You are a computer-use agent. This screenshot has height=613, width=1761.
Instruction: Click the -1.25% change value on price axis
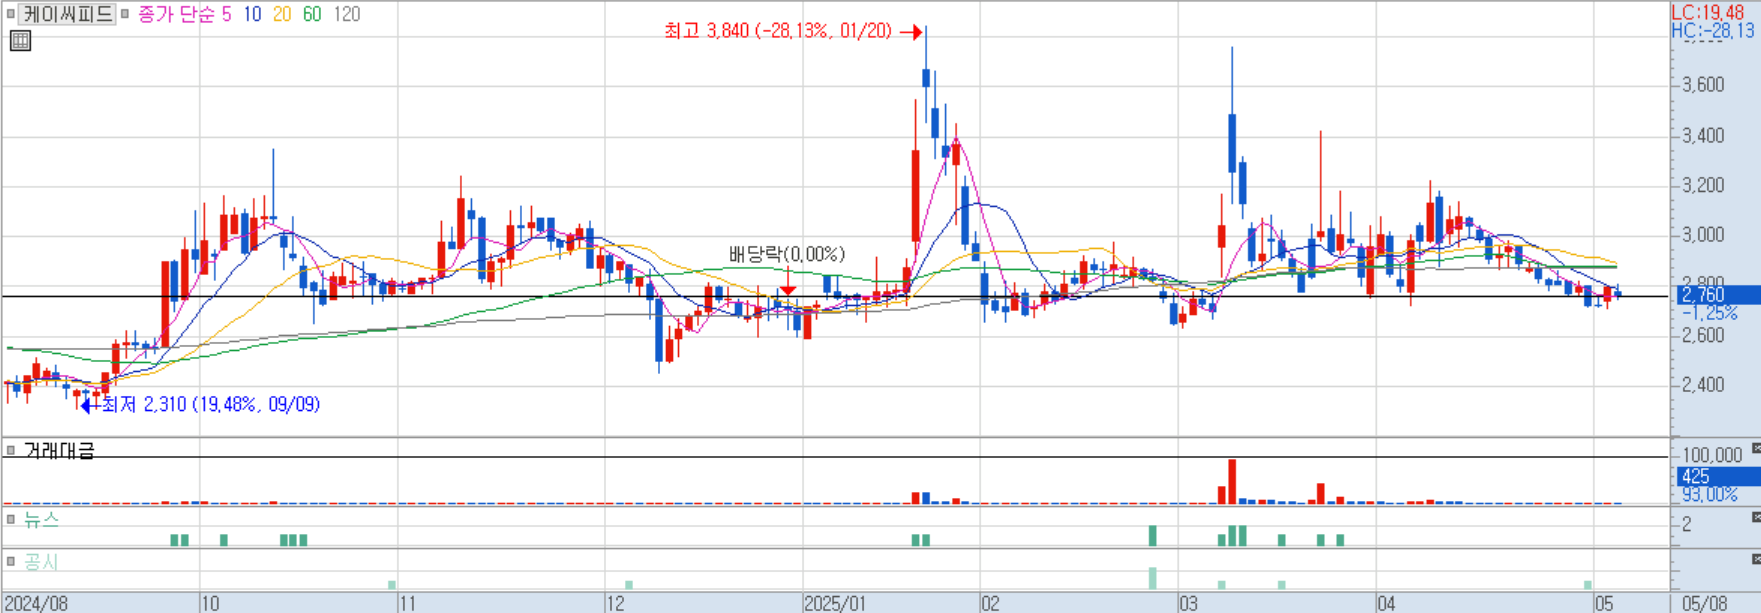[1710, 313]
